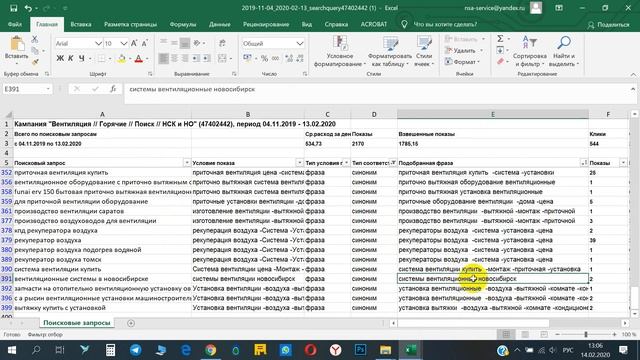Increase font size with large A icon

pyautogui.click(x=134, y=43)
